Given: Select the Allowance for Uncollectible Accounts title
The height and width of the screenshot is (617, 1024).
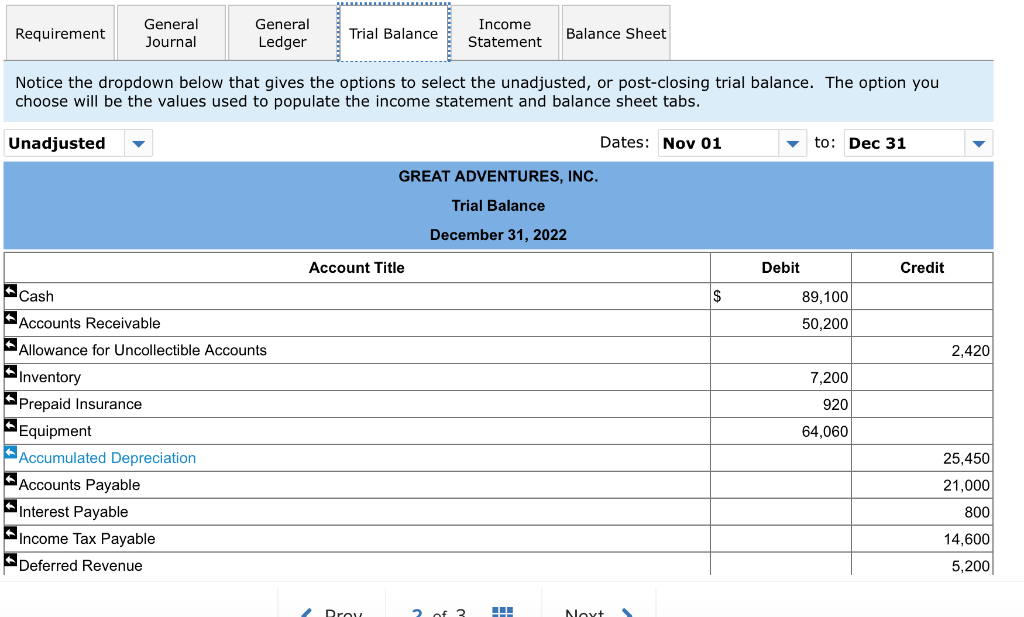Looking at the screenshot, I should [142, 351].
